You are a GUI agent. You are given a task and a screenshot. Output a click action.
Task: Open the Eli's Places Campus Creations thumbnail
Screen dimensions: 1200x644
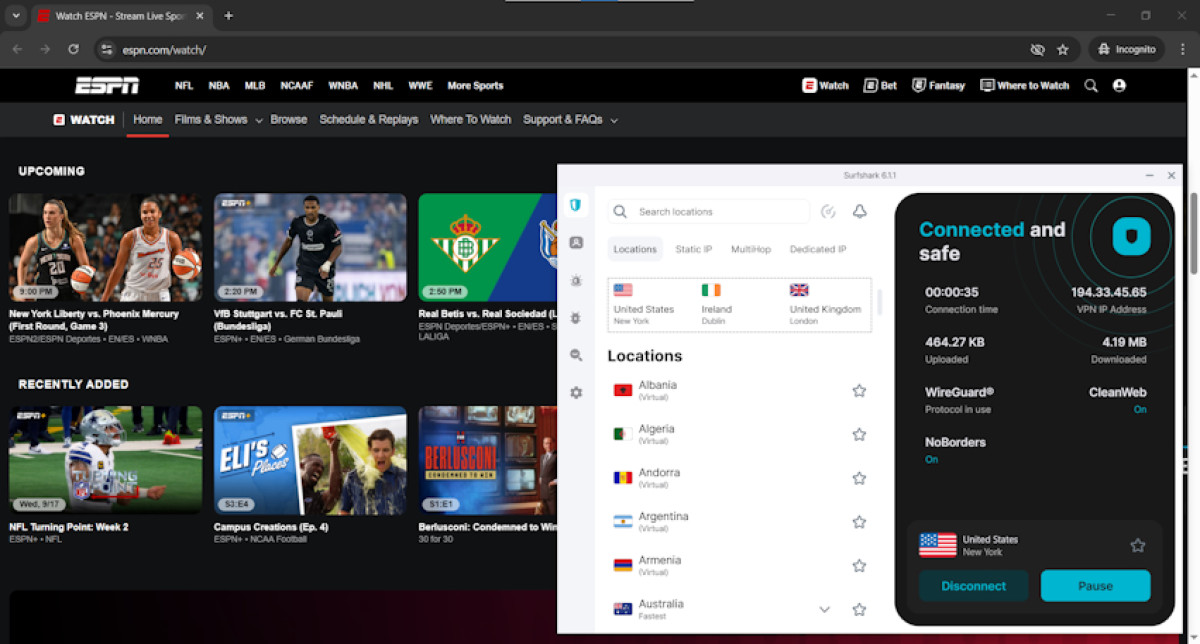click(x=310, y=460)
